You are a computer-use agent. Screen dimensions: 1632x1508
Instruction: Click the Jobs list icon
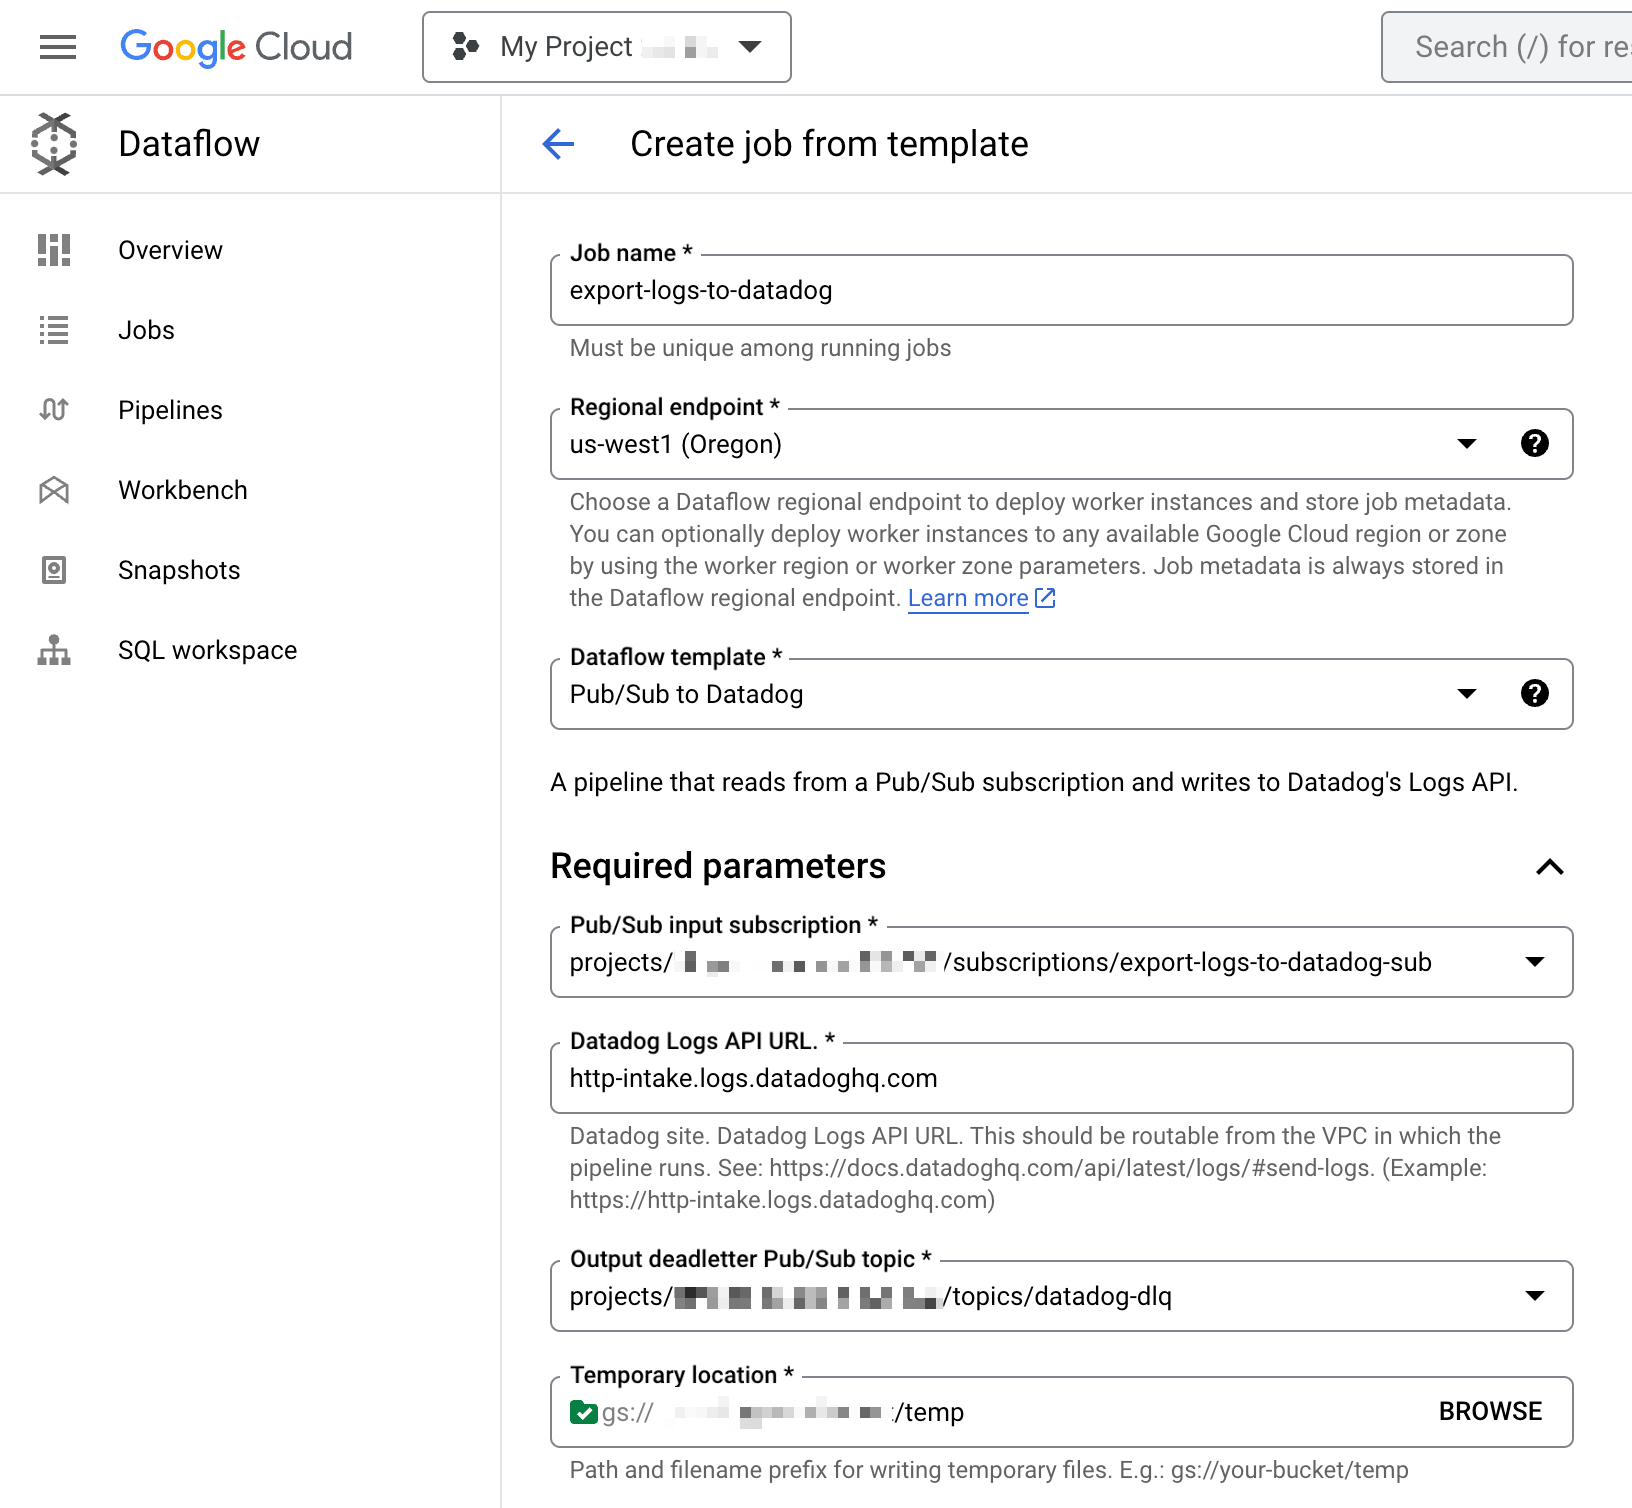(54, 330)
